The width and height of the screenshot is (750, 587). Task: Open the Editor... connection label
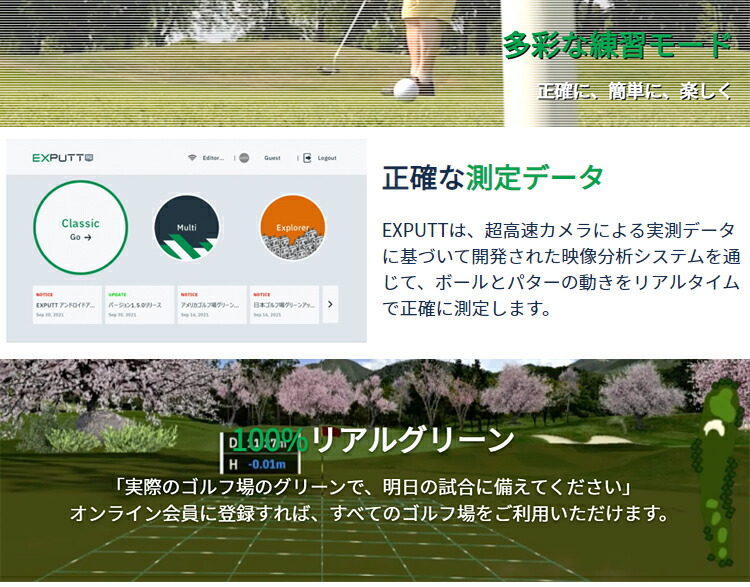(x=213, y=158)
